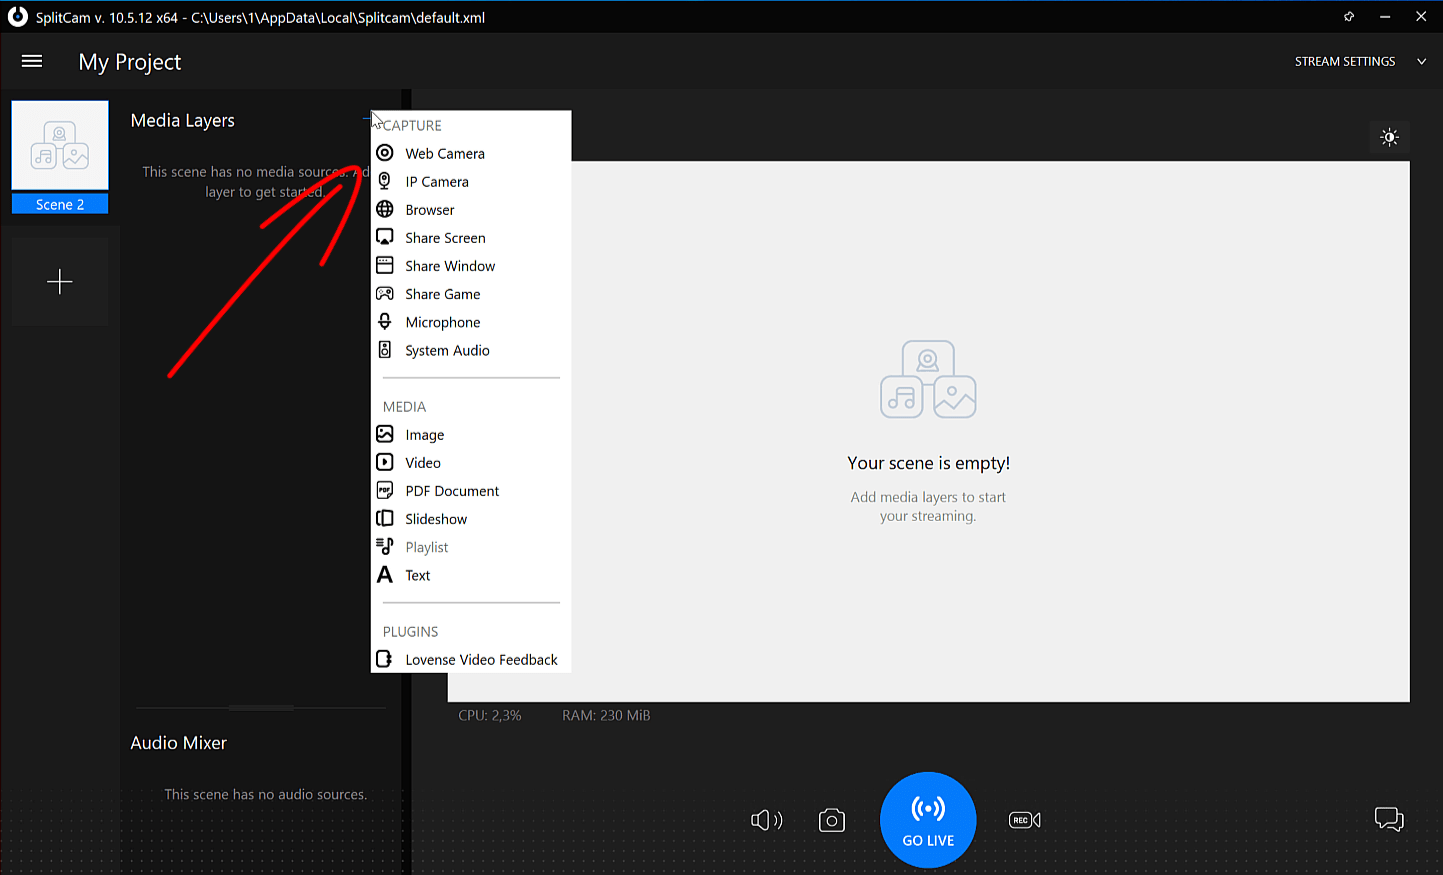Mute audio with the speaker toggle
The height and width of the screenshot is (875, 1443).
(766, 819)
